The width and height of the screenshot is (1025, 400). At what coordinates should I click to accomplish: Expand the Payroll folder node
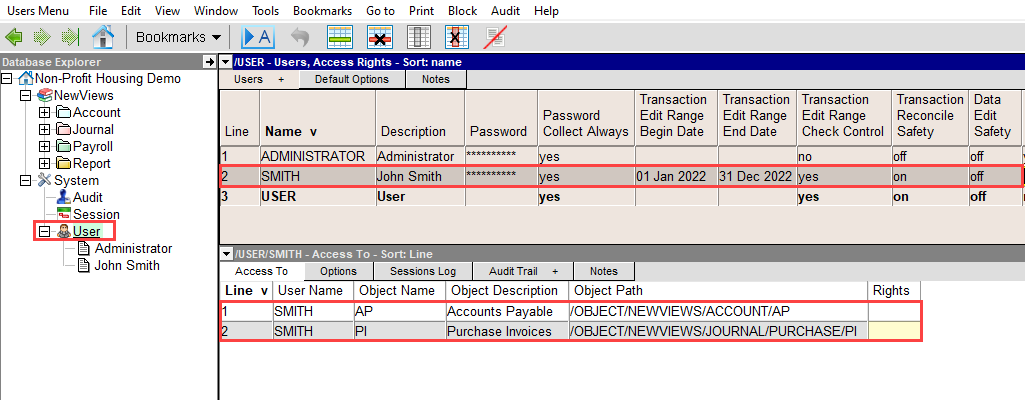pos(44,147)
